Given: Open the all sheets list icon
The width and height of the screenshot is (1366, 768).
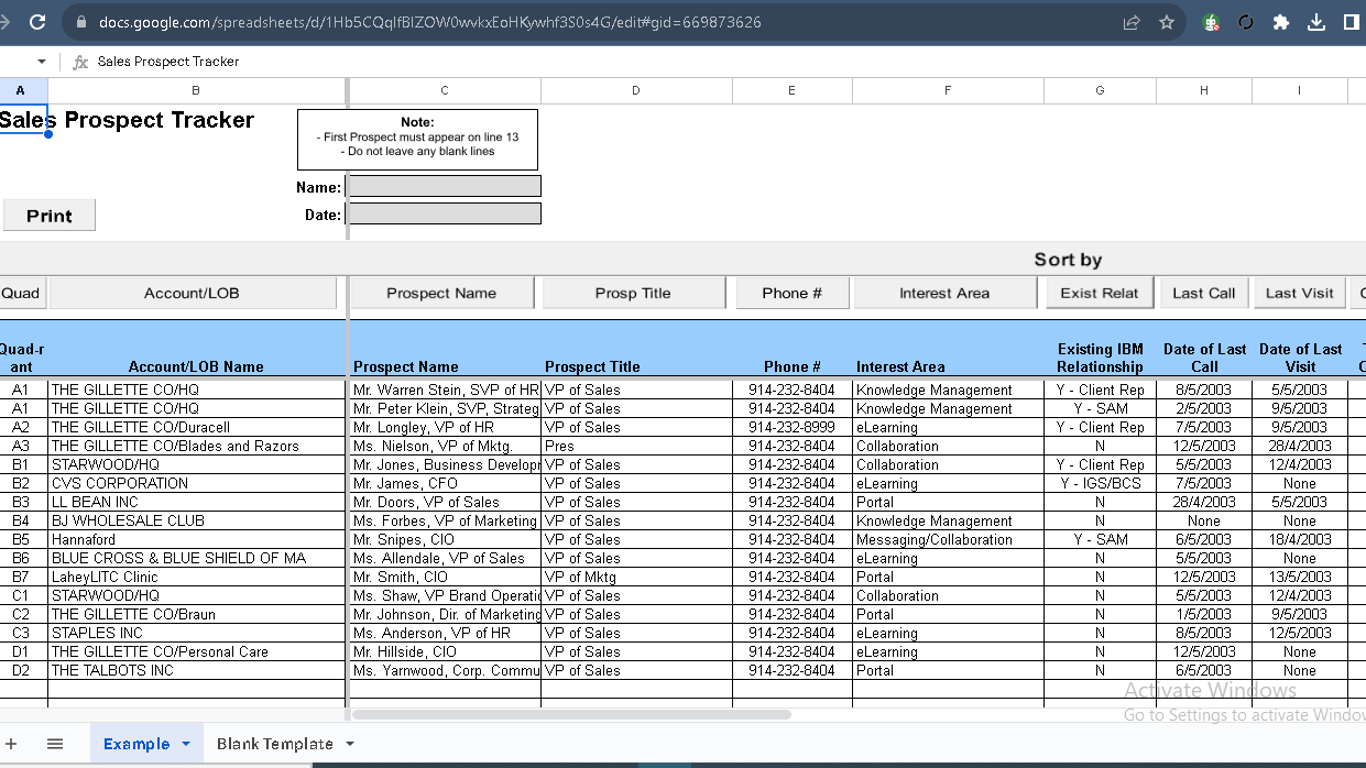Looking at the screenshot, I should click(x=55, y=744).
